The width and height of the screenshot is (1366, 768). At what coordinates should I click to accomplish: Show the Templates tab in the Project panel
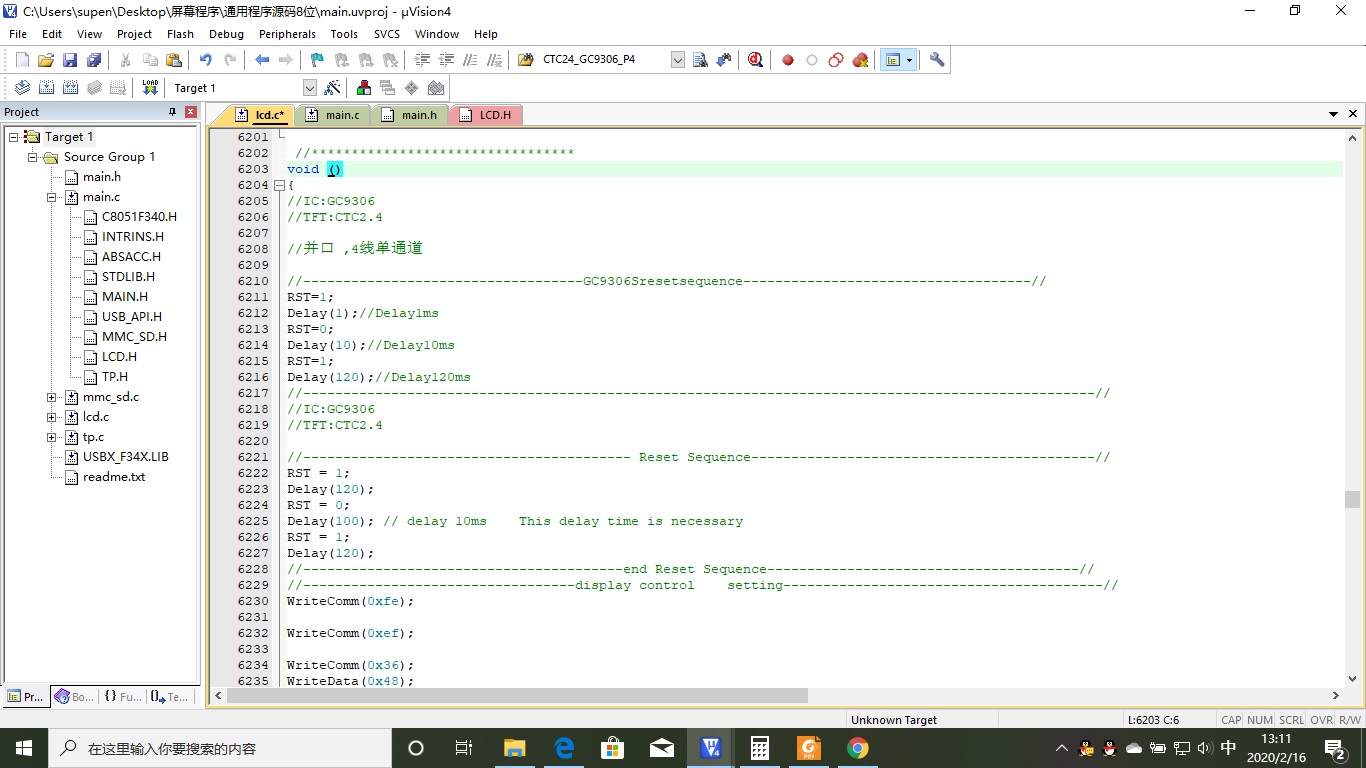[x=169, y=697]
